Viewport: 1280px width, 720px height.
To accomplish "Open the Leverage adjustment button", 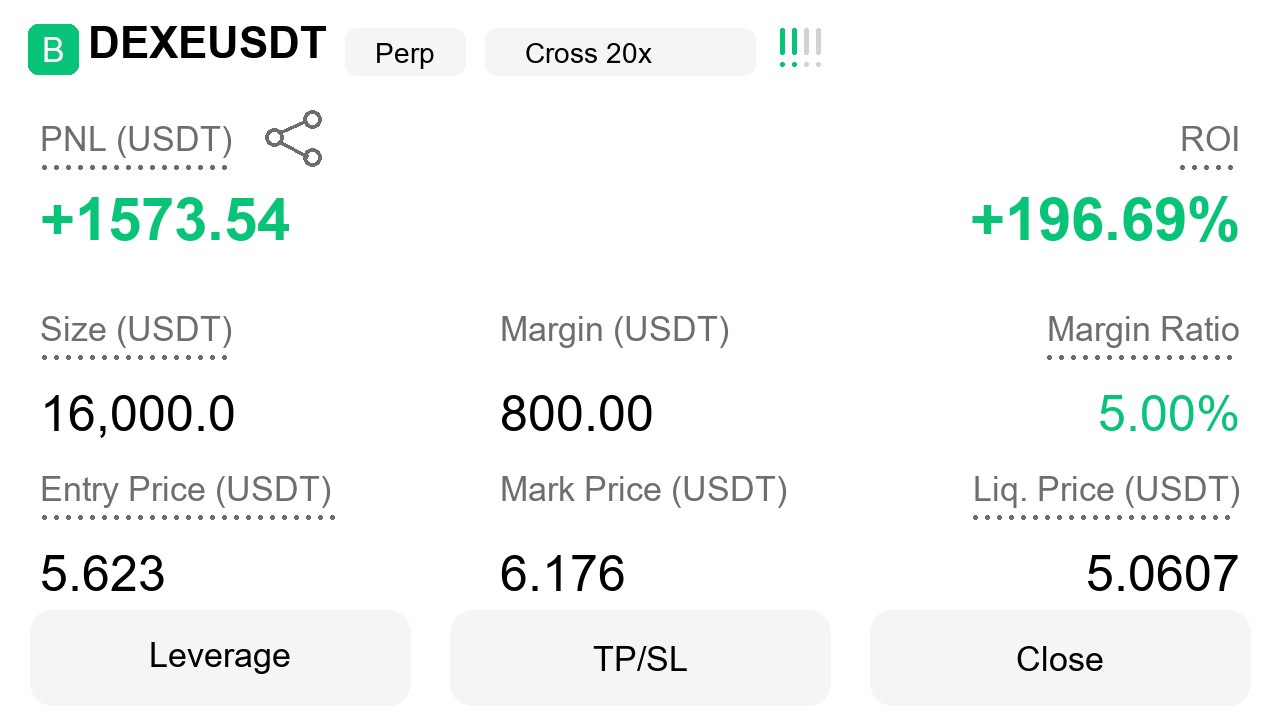I will (x=220, y=657).
